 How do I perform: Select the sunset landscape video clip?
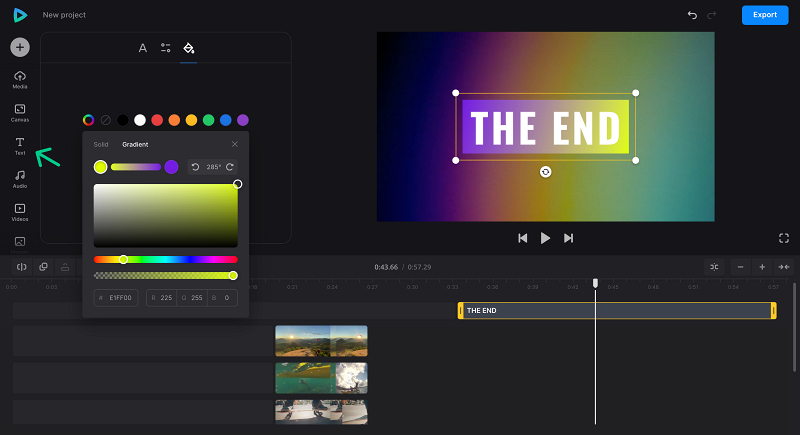(321, 341)
